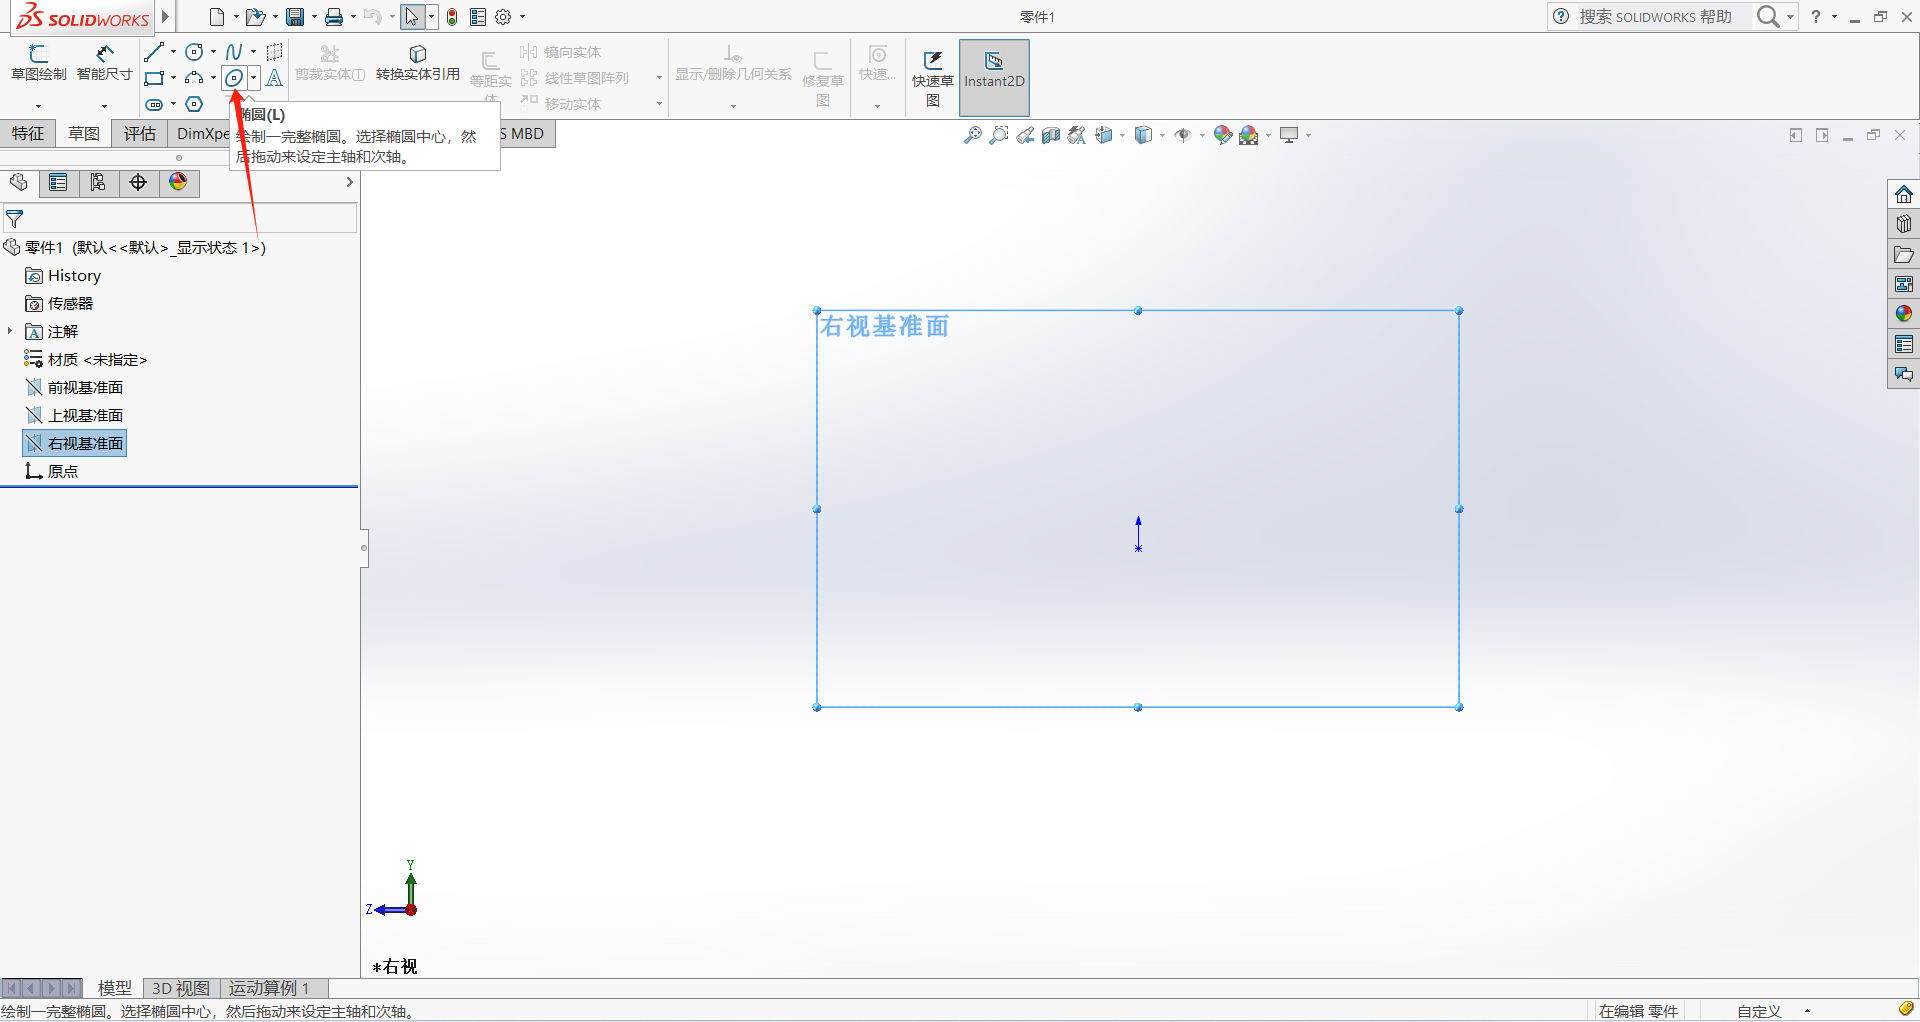This screenshot has height=1022, width=1920.
Task: Select the History tree item
Action: [x=63, y=276]
